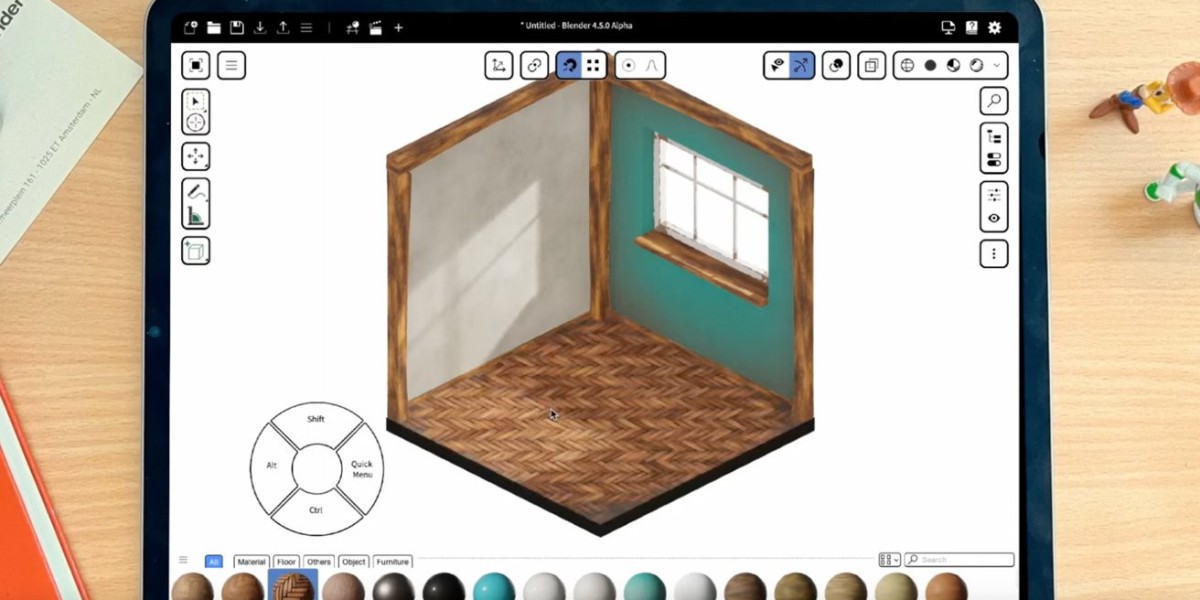Toggle proportional editing circle button
This screenshot has width=1200, height=600.
pyautogui.click(x=628, y=66)
